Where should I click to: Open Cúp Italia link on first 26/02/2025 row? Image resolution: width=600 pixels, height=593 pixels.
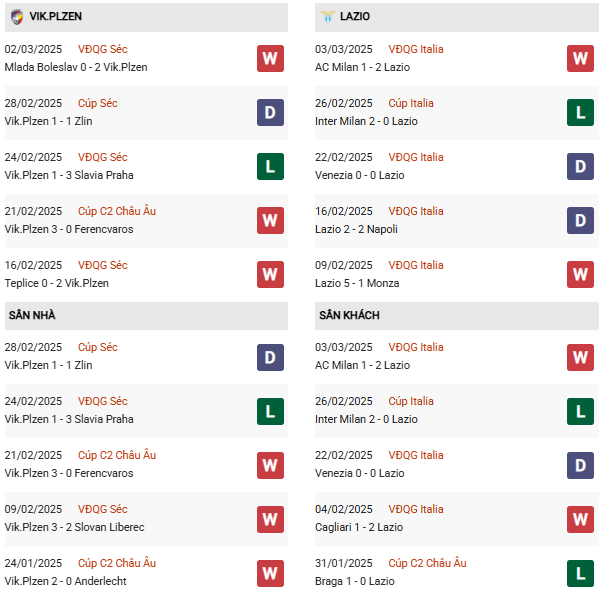pos(411,103)
